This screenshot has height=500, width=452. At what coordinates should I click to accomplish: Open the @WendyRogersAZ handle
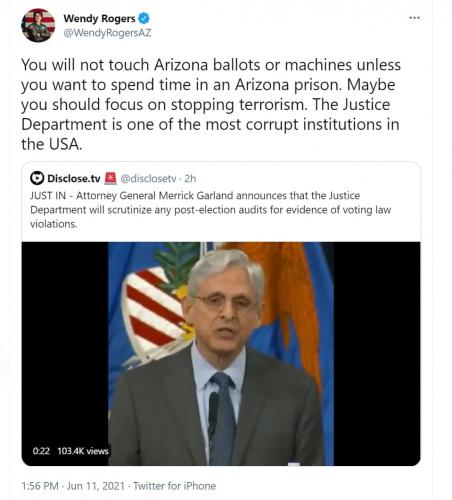tap(107, 33)
